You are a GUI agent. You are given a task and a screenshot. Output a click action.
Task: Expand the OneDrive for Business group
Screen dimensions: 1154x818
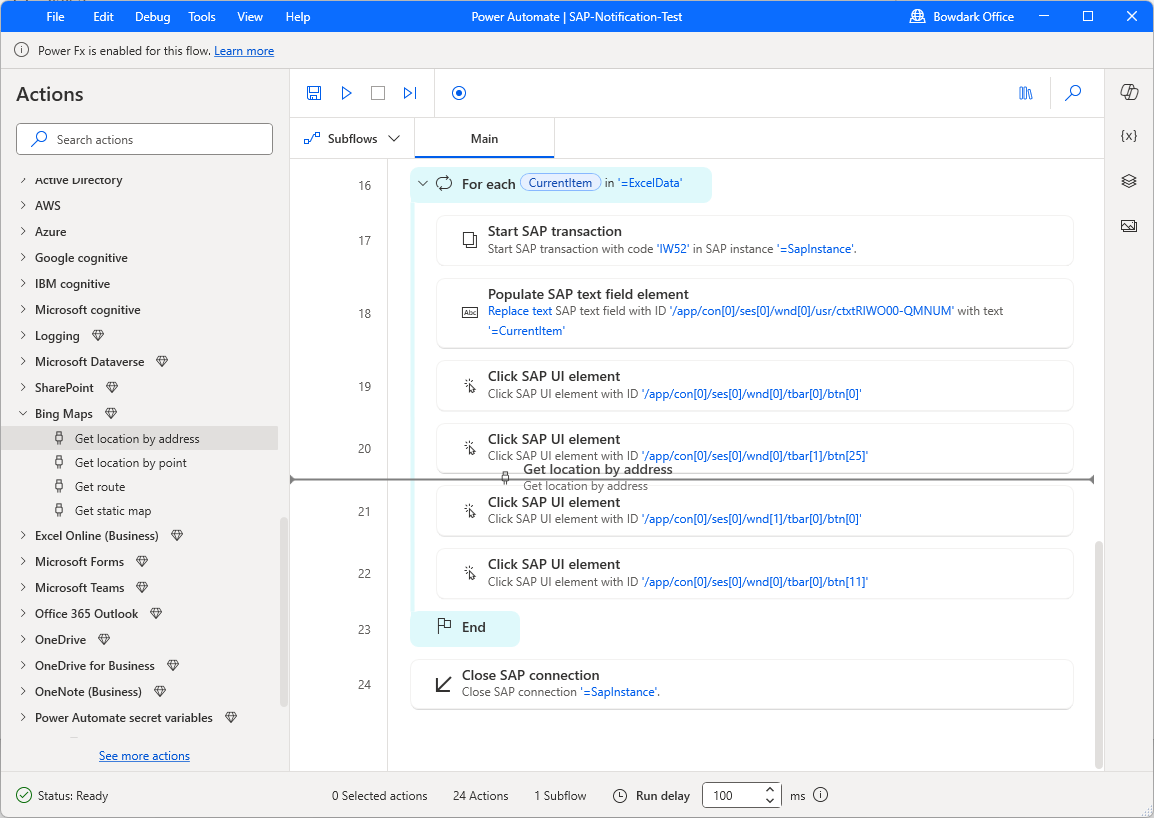coord(23,666)
